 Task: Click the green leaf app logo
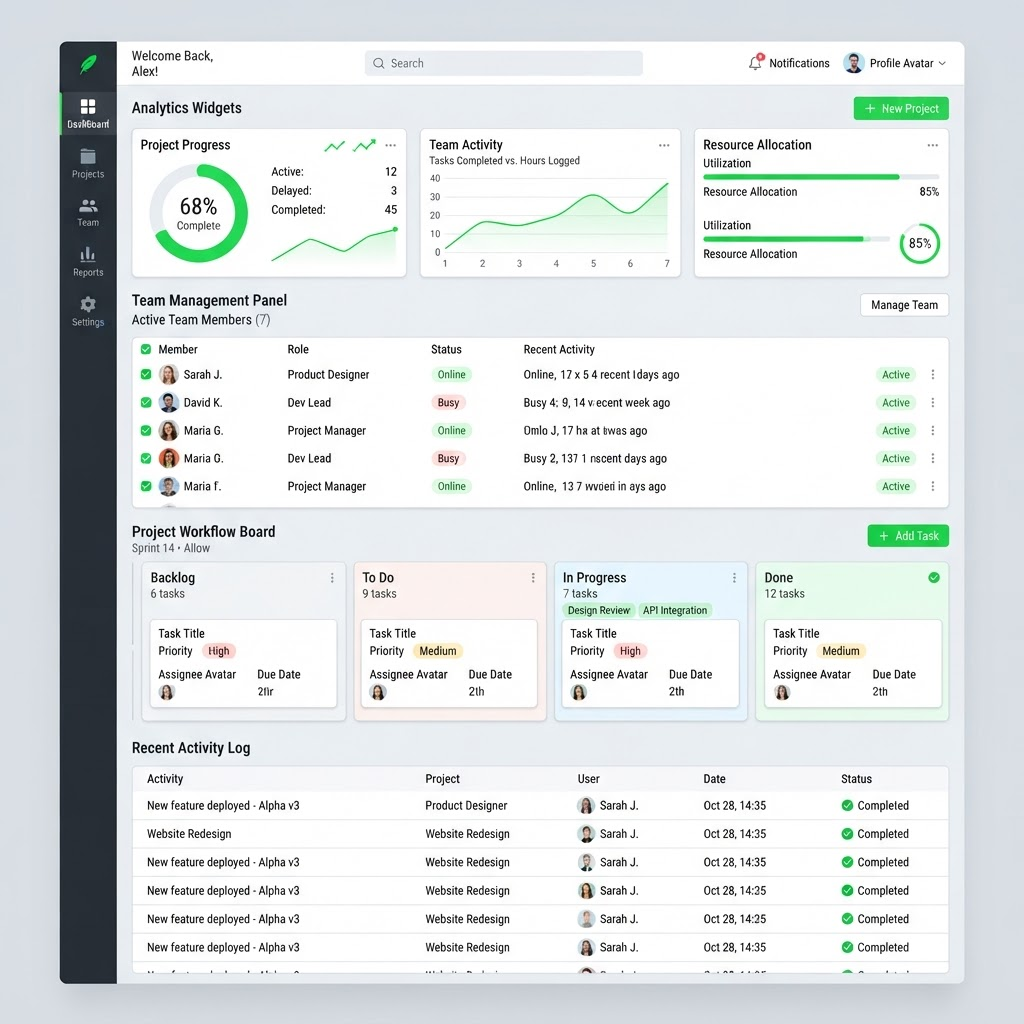[x=88, y=64]
